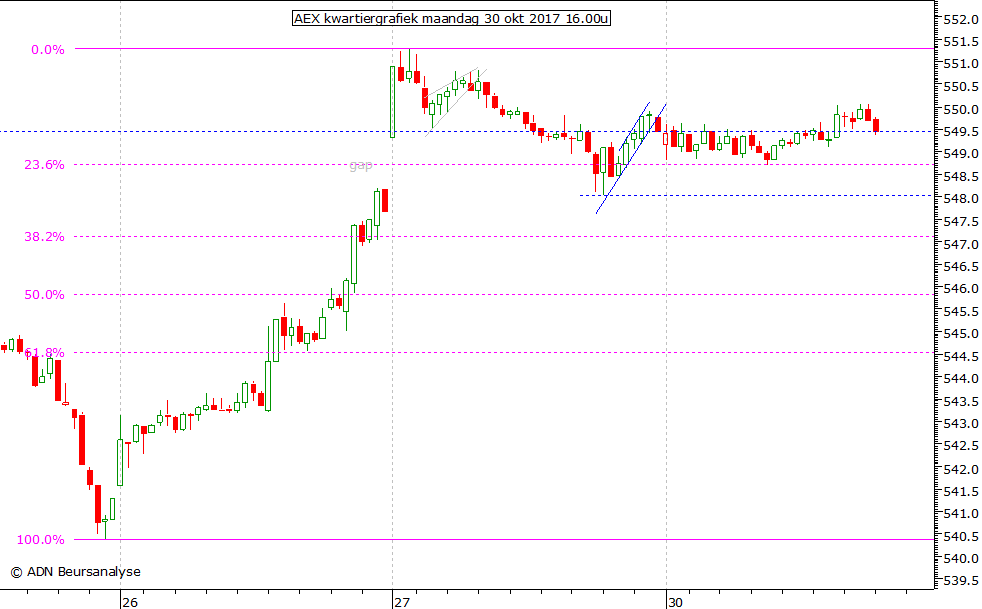Click the date marker 27 on time axis

point(401,602)
